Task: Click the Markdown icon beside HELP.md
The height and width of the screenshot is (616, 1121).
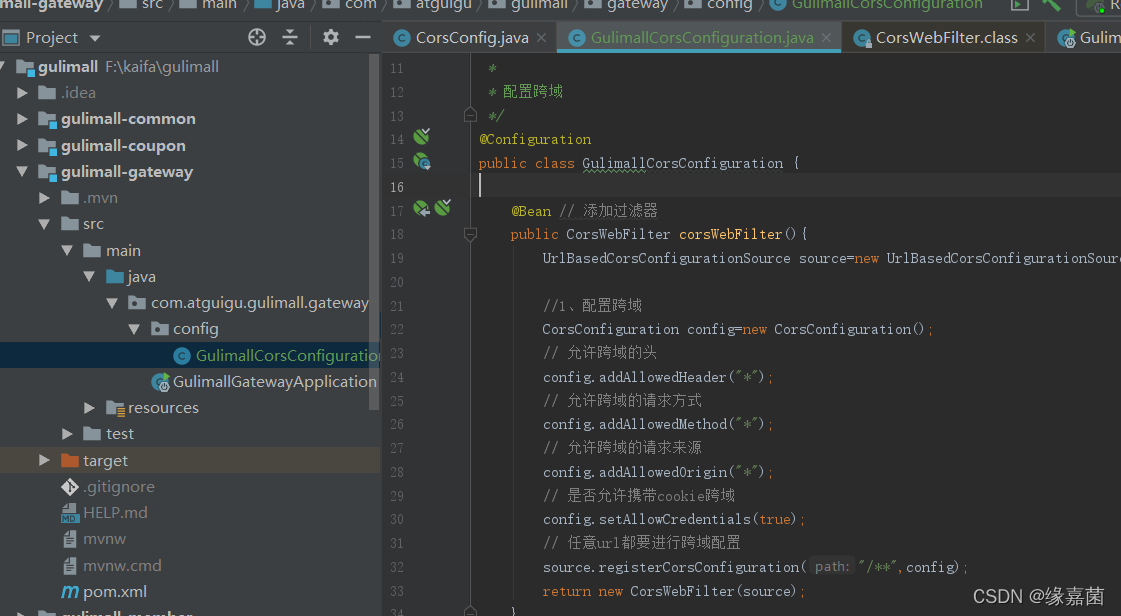Action: (x=70, y=513)
